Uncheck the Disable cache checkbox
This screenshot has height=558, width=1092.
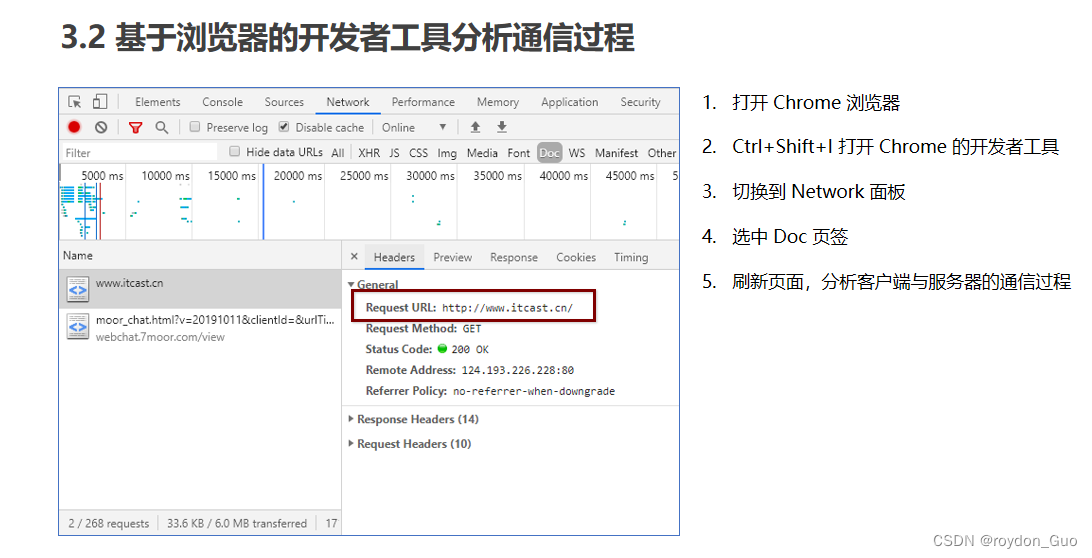(283, 127)
